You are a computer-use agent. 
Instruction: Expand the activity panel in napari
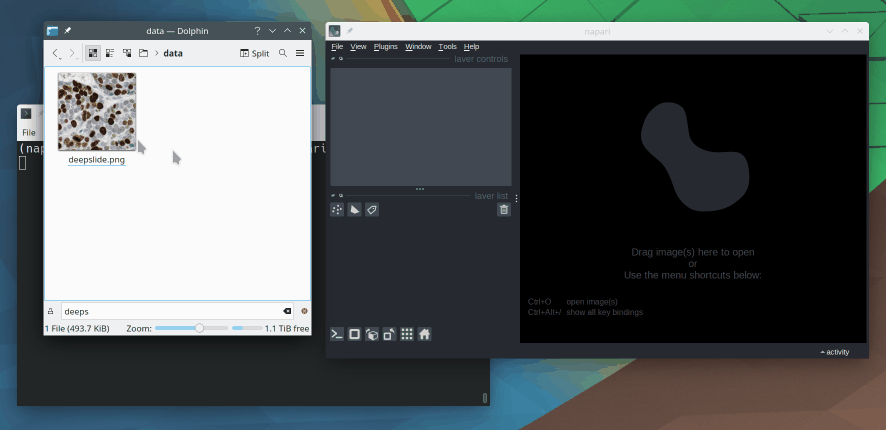[x=834, y=352]
